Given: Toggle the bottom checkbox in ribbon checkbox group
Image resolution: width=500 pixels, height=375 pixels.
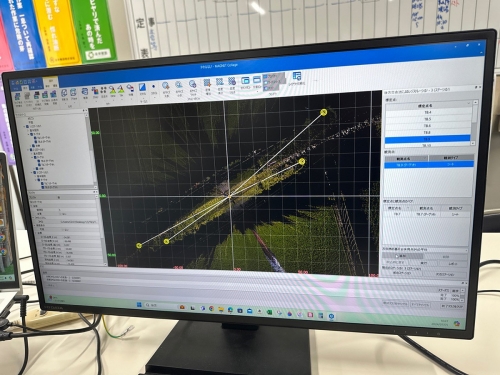Looking at the screenshot, I should click(266, 88).
